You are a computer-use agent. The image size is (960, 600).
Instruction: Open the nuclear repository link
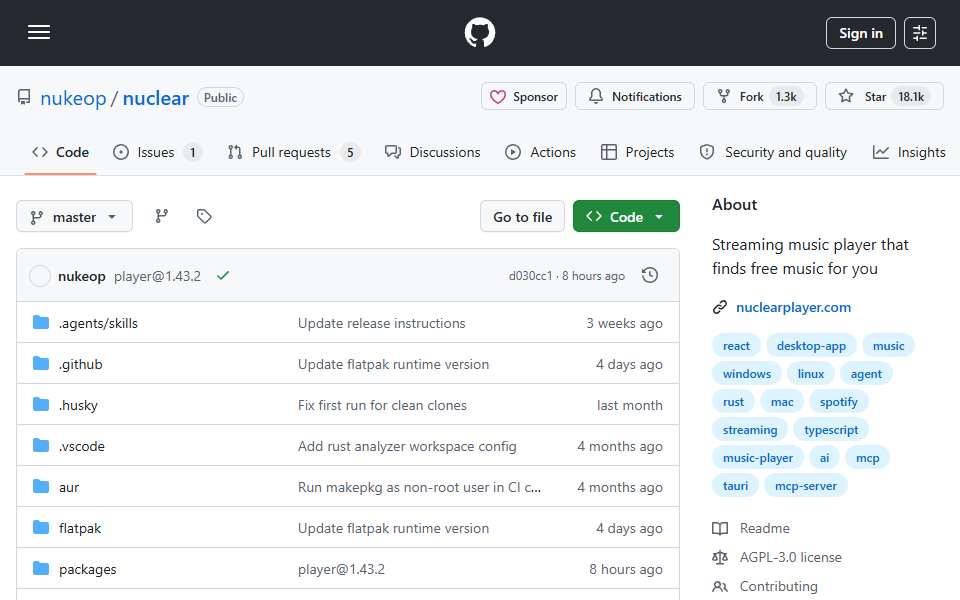click(x=156, y=98)
